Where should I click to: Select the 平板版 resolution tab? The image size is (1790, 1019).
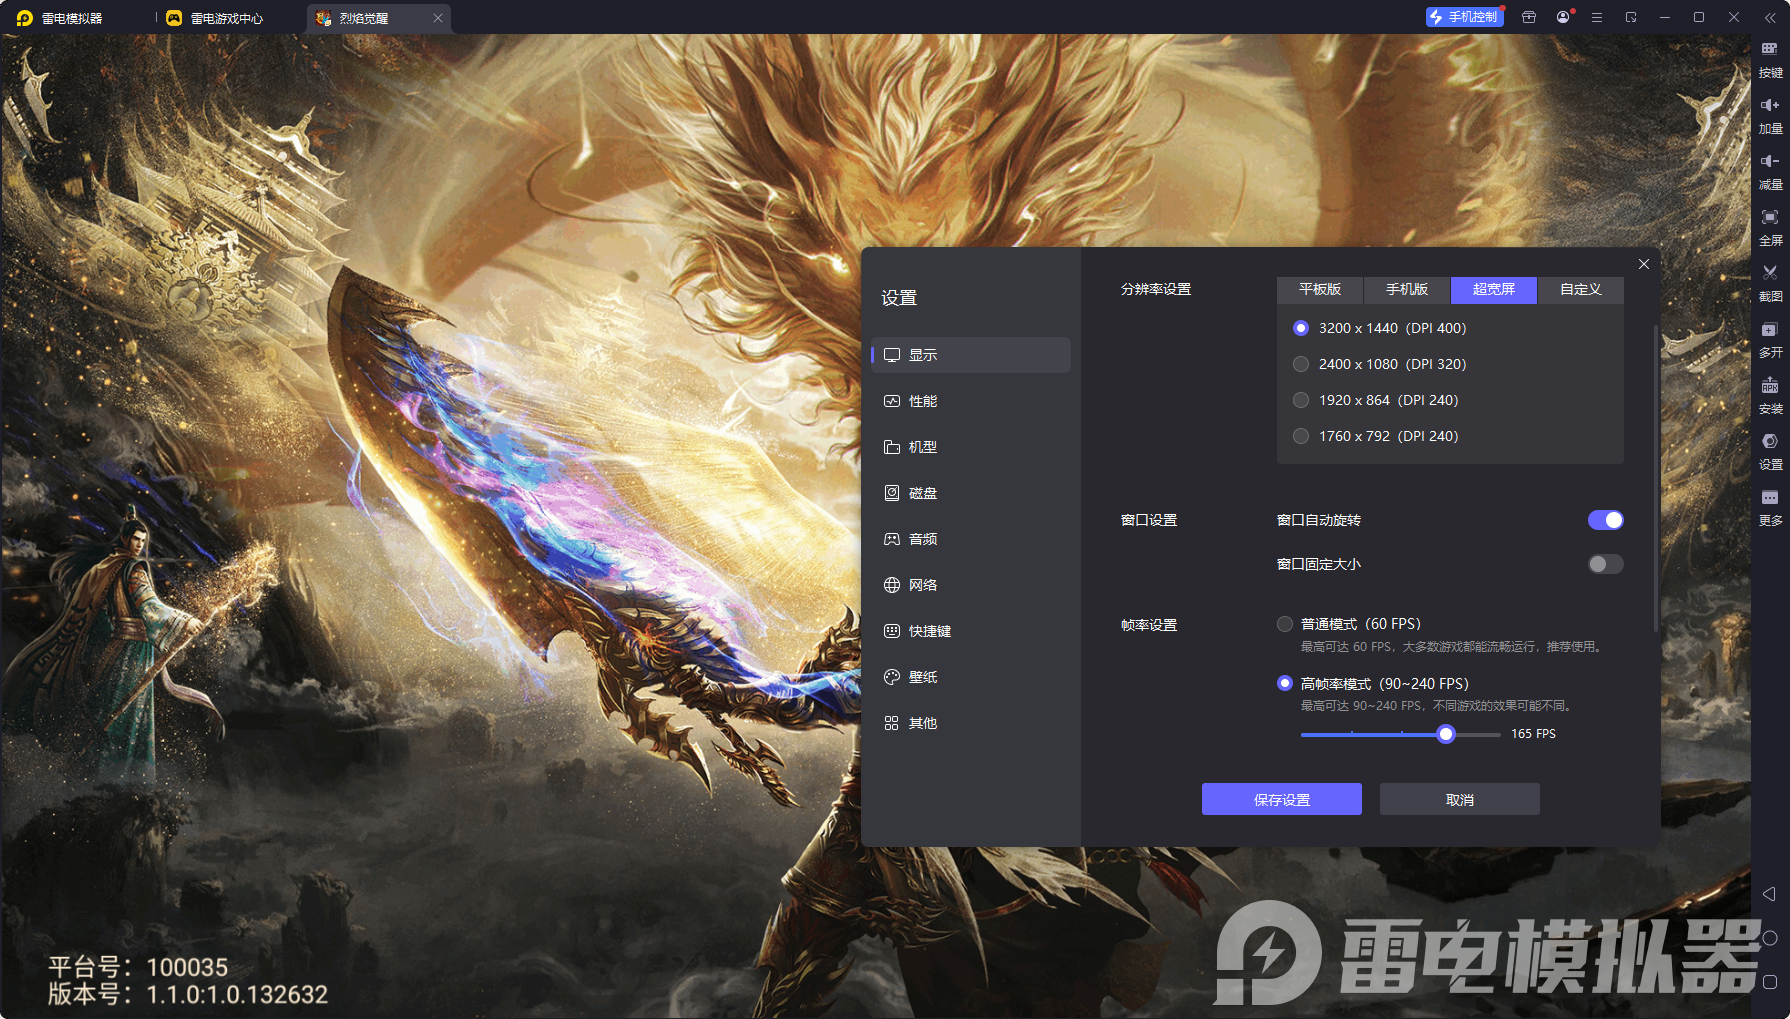(1320, 289)
